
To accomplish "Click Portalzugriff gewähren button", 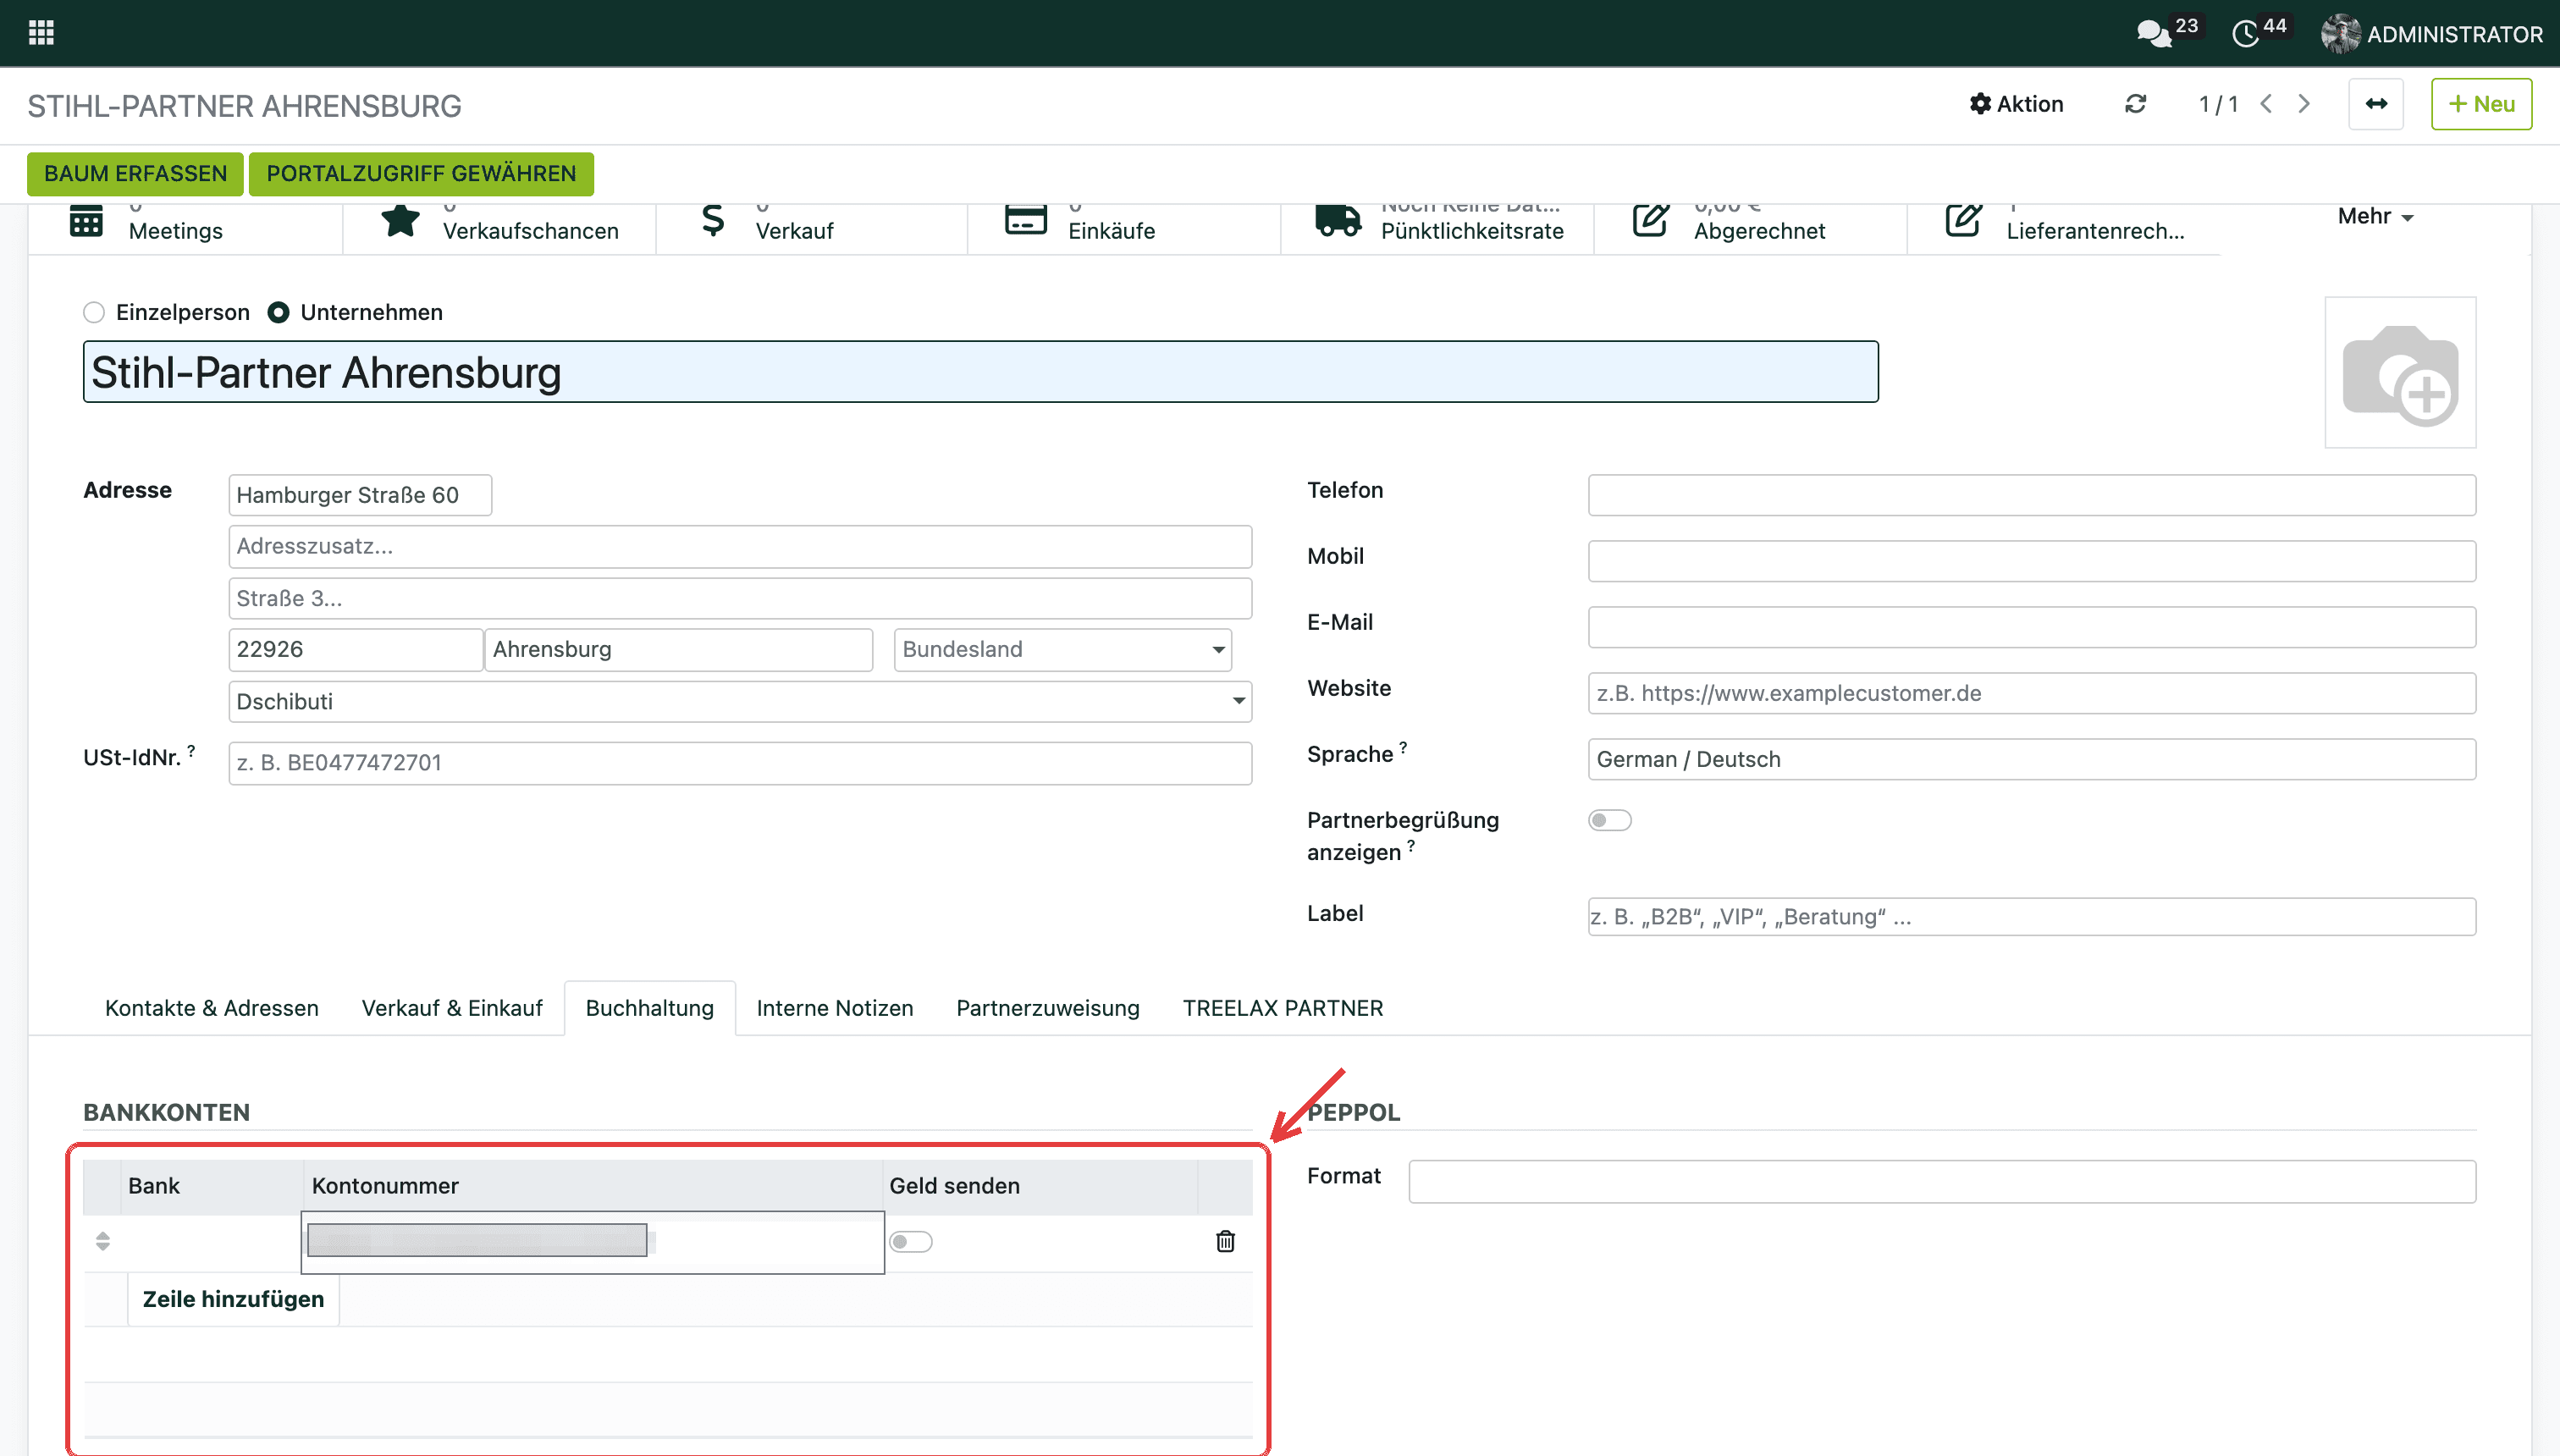I will coord(421,174).
